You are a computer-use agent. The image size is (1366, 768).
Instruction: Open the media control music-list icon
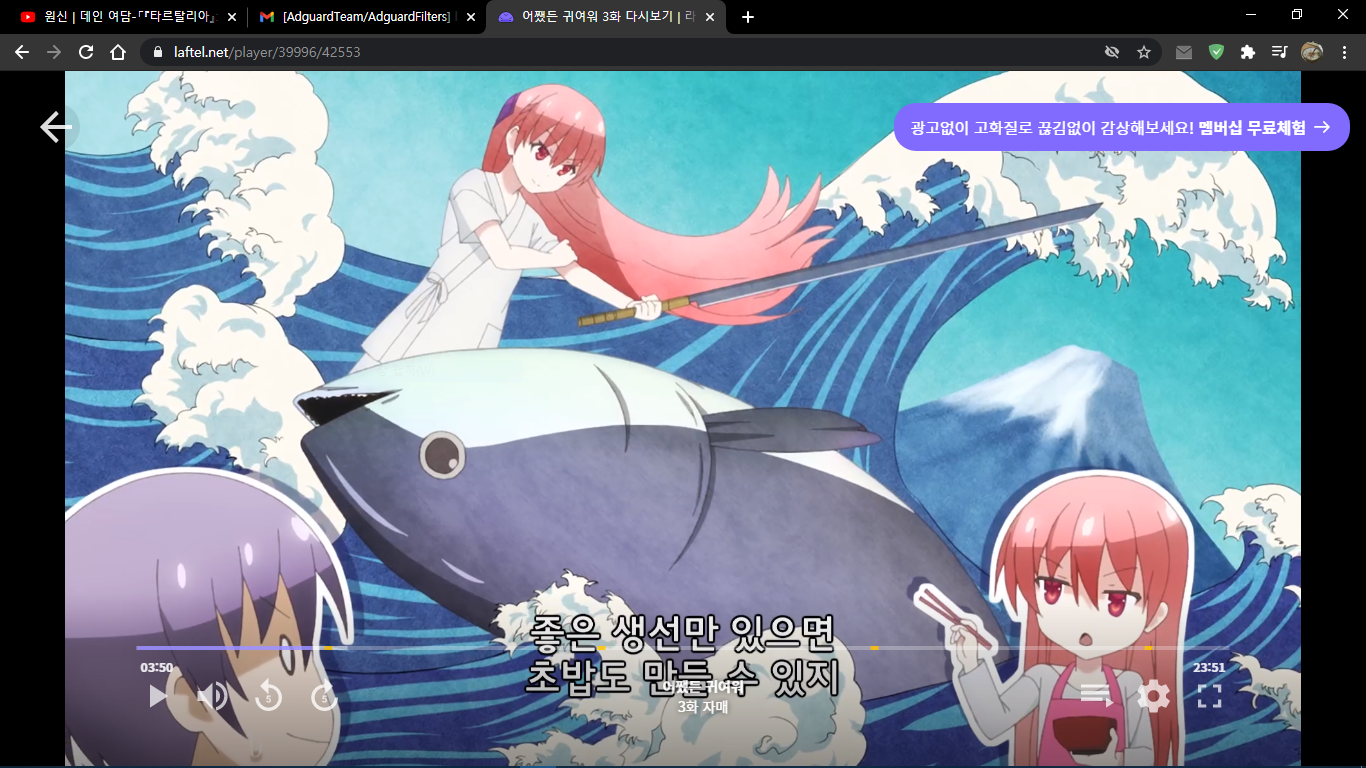coord(1280,52)
